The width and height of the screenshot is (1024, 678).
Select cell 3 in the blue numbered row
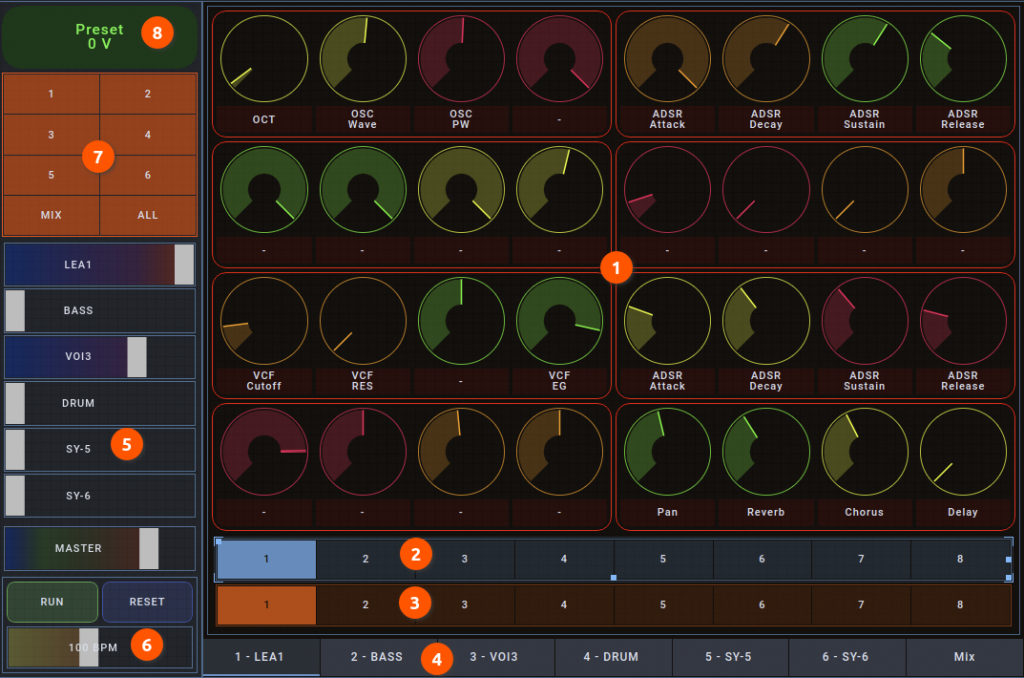pyautogui.click(x=465, y=559)
